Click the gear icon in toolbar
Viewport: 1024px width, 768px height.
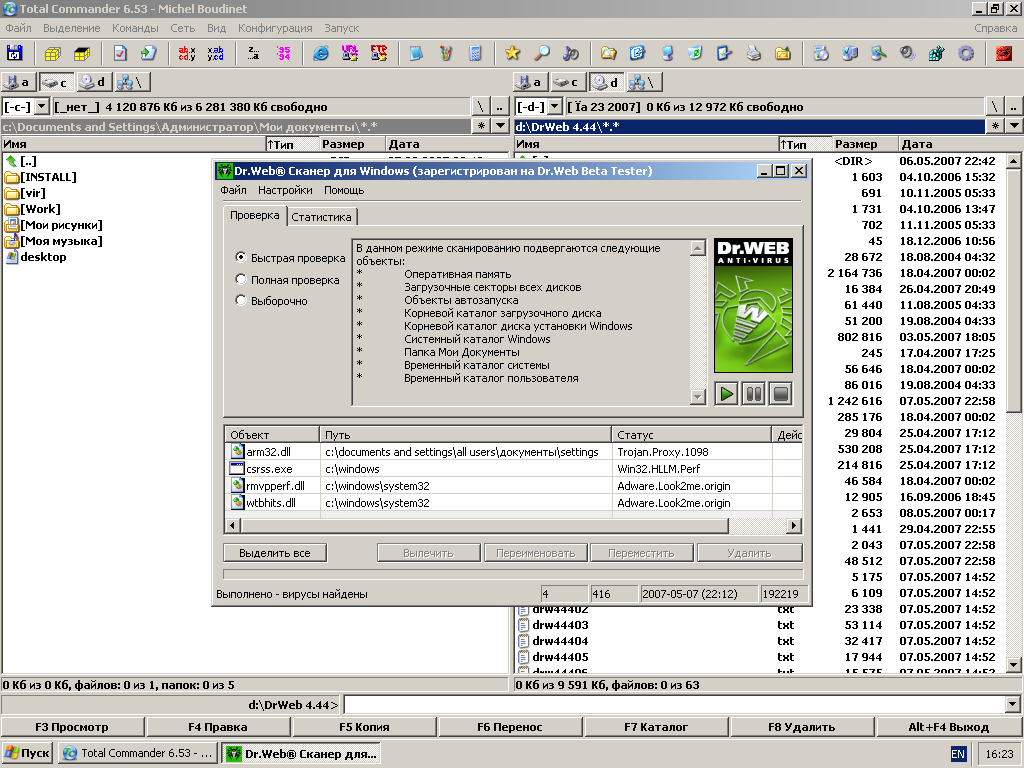966,53
